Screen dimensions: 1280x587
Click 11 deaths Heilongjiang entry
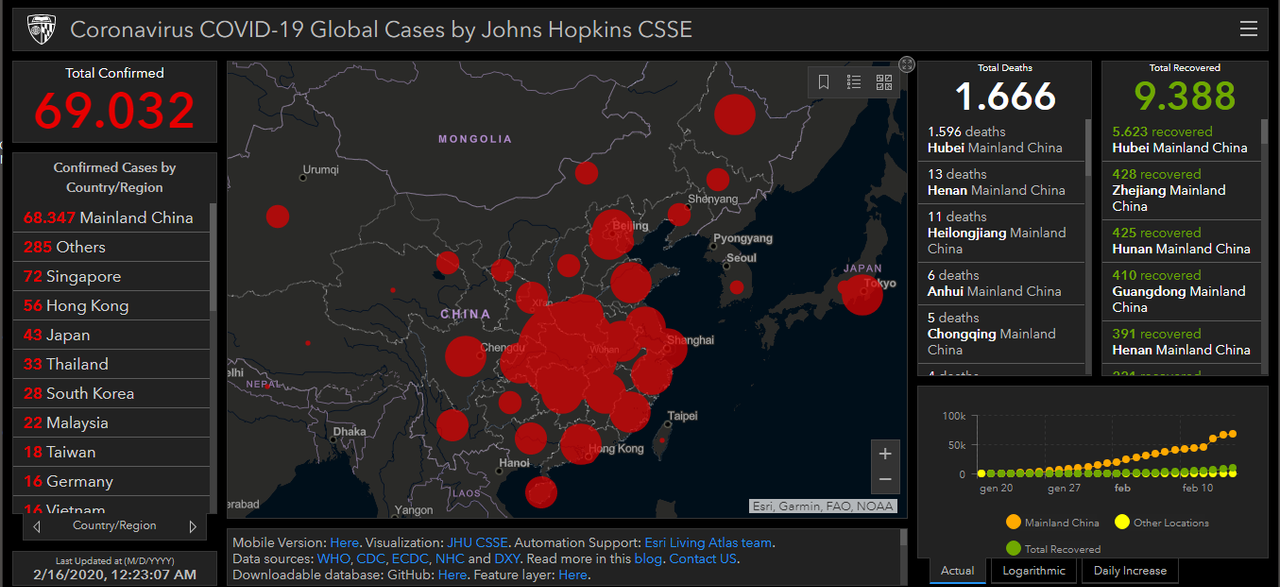click(x=1001, y=233)
